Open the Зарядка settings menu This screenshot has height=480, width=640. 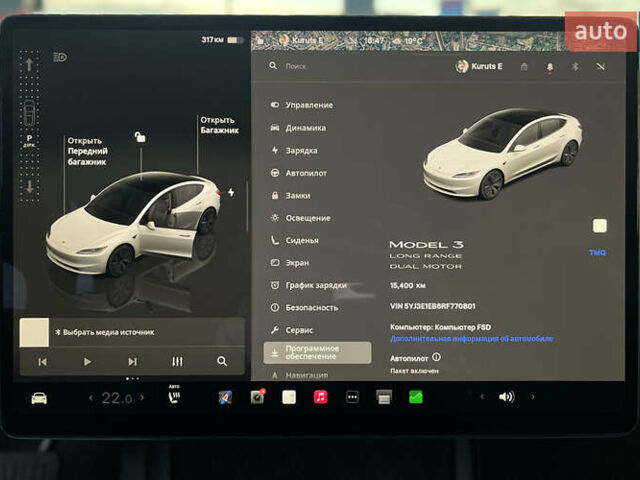tap(301, 150)
